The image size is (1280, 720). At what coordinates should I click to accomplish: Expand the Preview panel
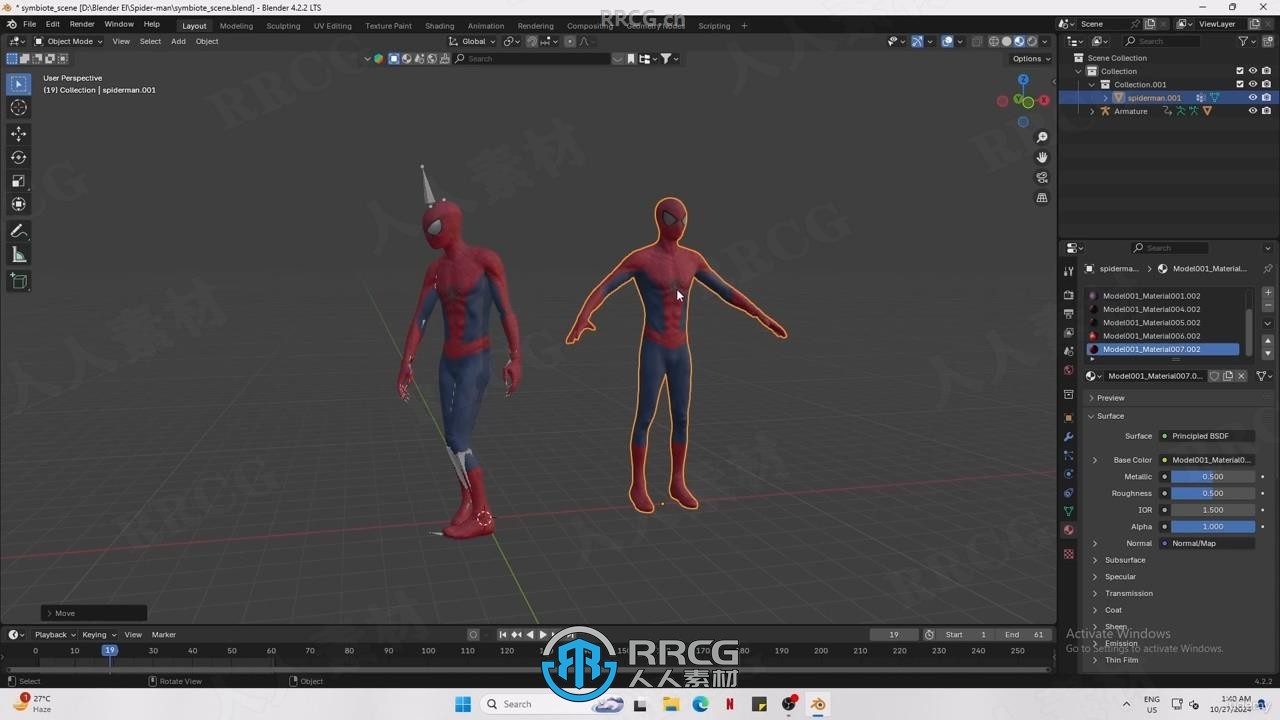pos(1110,398)
